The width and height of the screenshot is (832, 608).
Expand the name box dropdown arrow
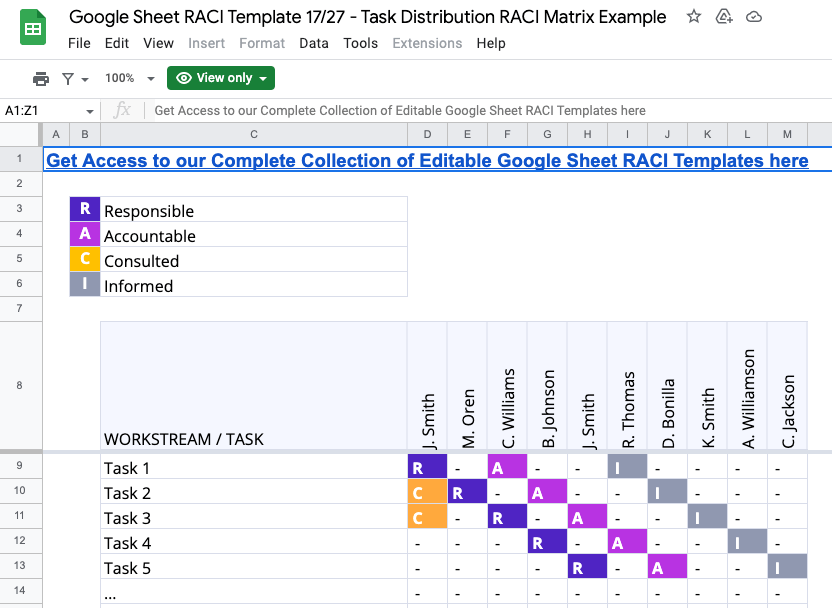coord(90,111)
